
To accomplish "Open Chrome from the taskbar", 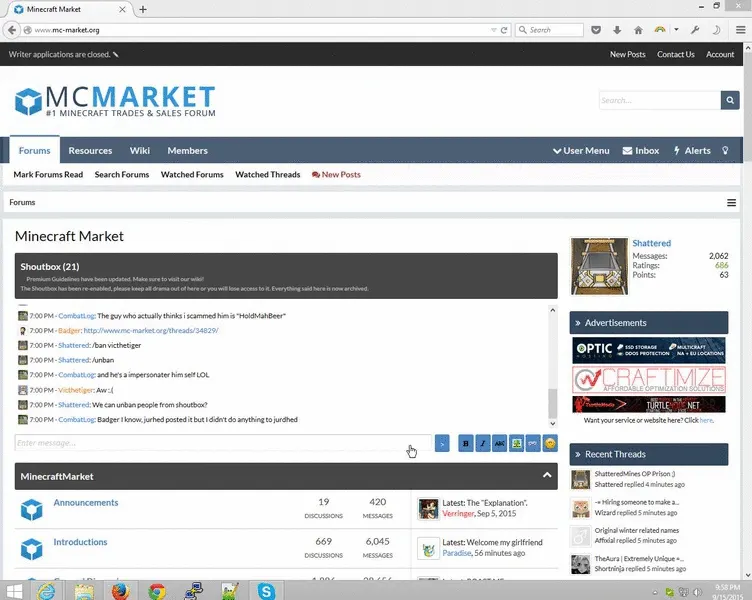I will [156, 591].
